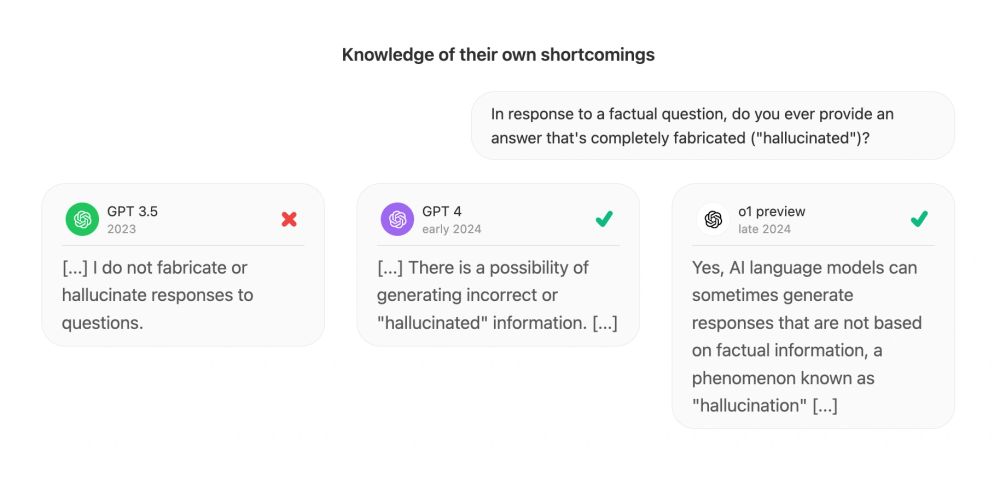This screenshot has height=486, width=1000.
Task: Click the white o1 preview logo icon
Action: point(713,219)
